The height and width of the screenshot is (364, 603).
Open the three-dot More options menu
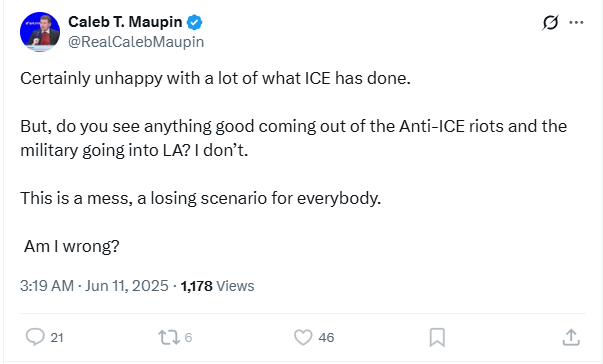576,22
